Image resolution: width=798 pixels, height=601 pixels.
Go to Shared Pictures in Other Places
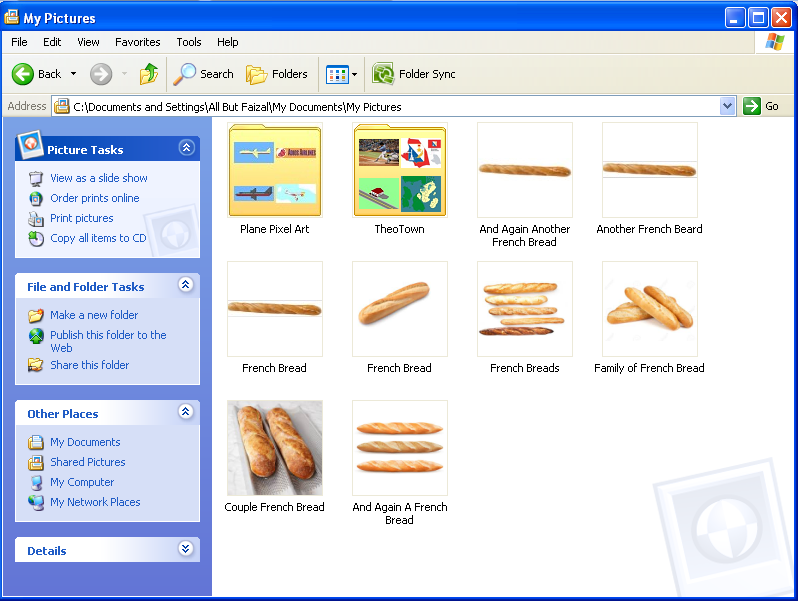click(88, 462)
